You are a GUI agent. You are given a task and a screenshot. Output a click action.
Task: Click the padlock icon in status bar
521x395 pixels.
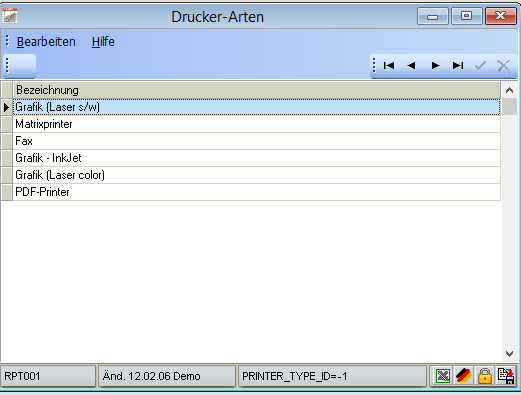[485, 376]
